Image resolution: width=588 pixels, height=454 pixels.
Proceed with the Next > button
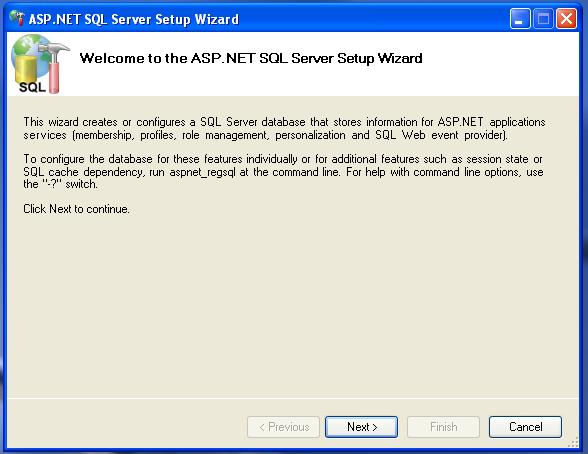(x=362, y=427)
